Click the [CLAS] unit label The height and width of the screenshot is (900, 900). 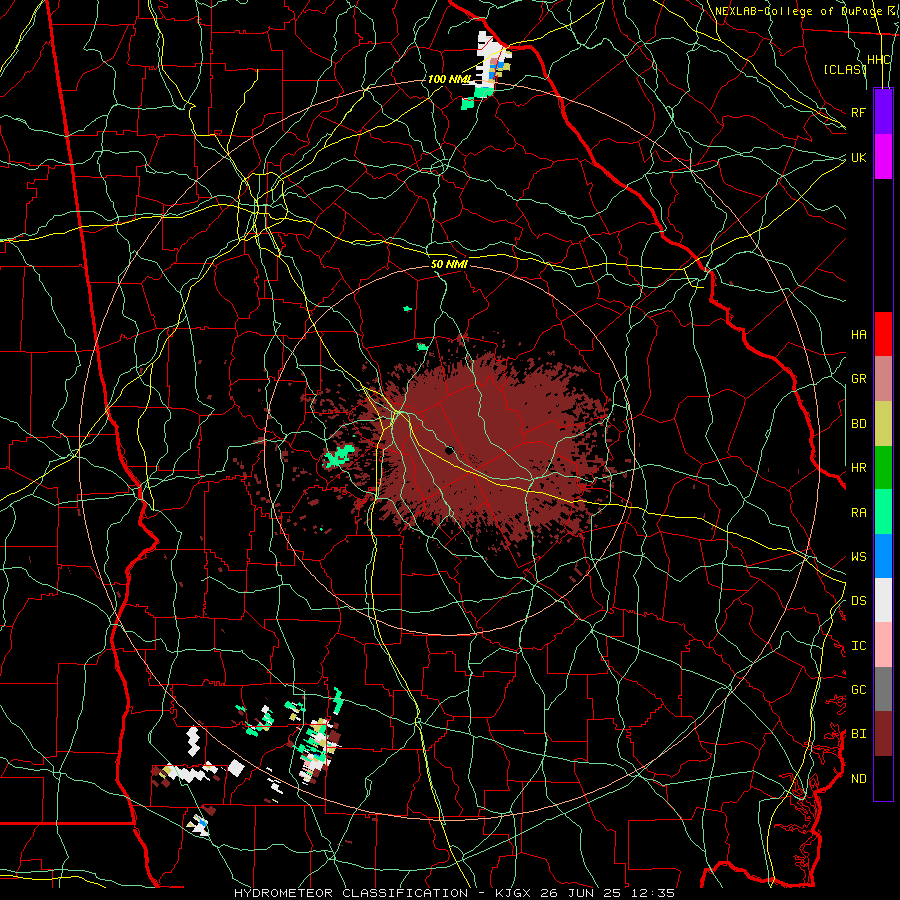coord(845,69)
